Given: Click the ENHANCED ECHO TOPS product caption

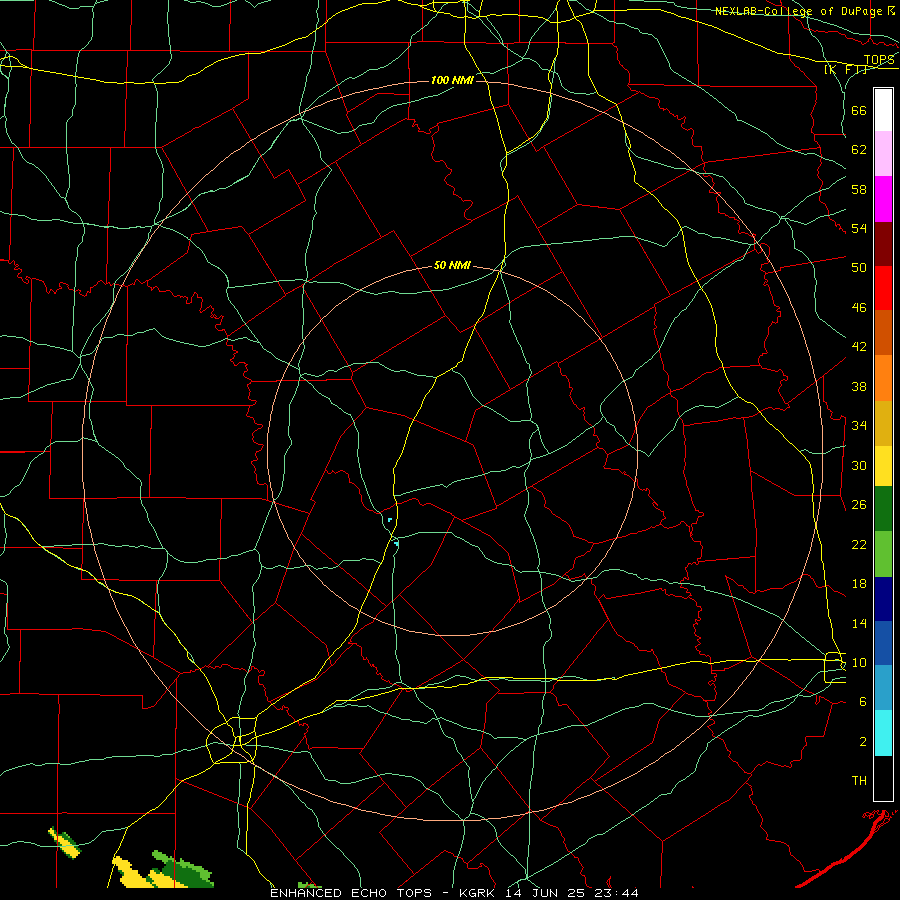Looking at the screenshot, I should click(351, 893).
